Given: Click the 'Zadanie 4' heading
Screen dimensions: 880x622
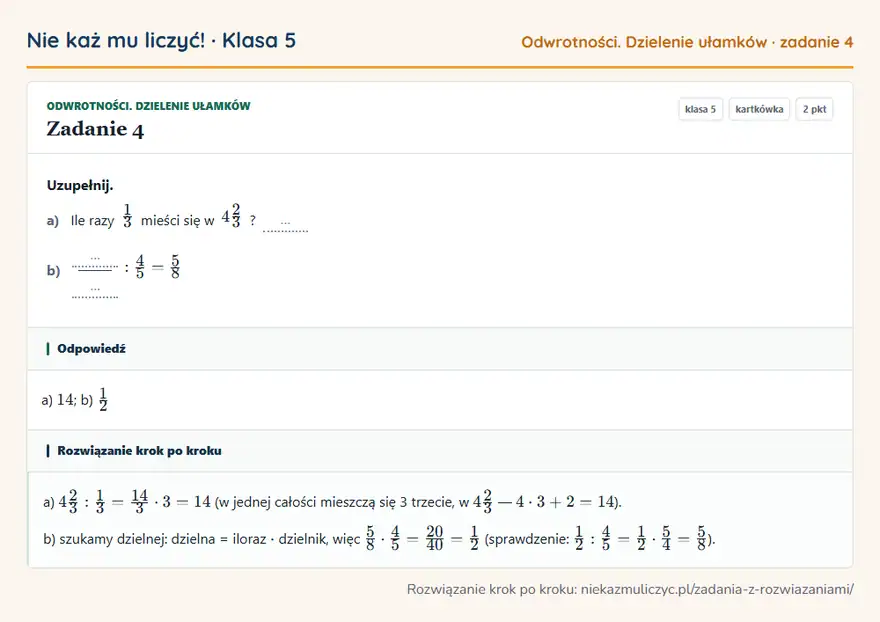Looking at the screenshot, I should 95,130.
